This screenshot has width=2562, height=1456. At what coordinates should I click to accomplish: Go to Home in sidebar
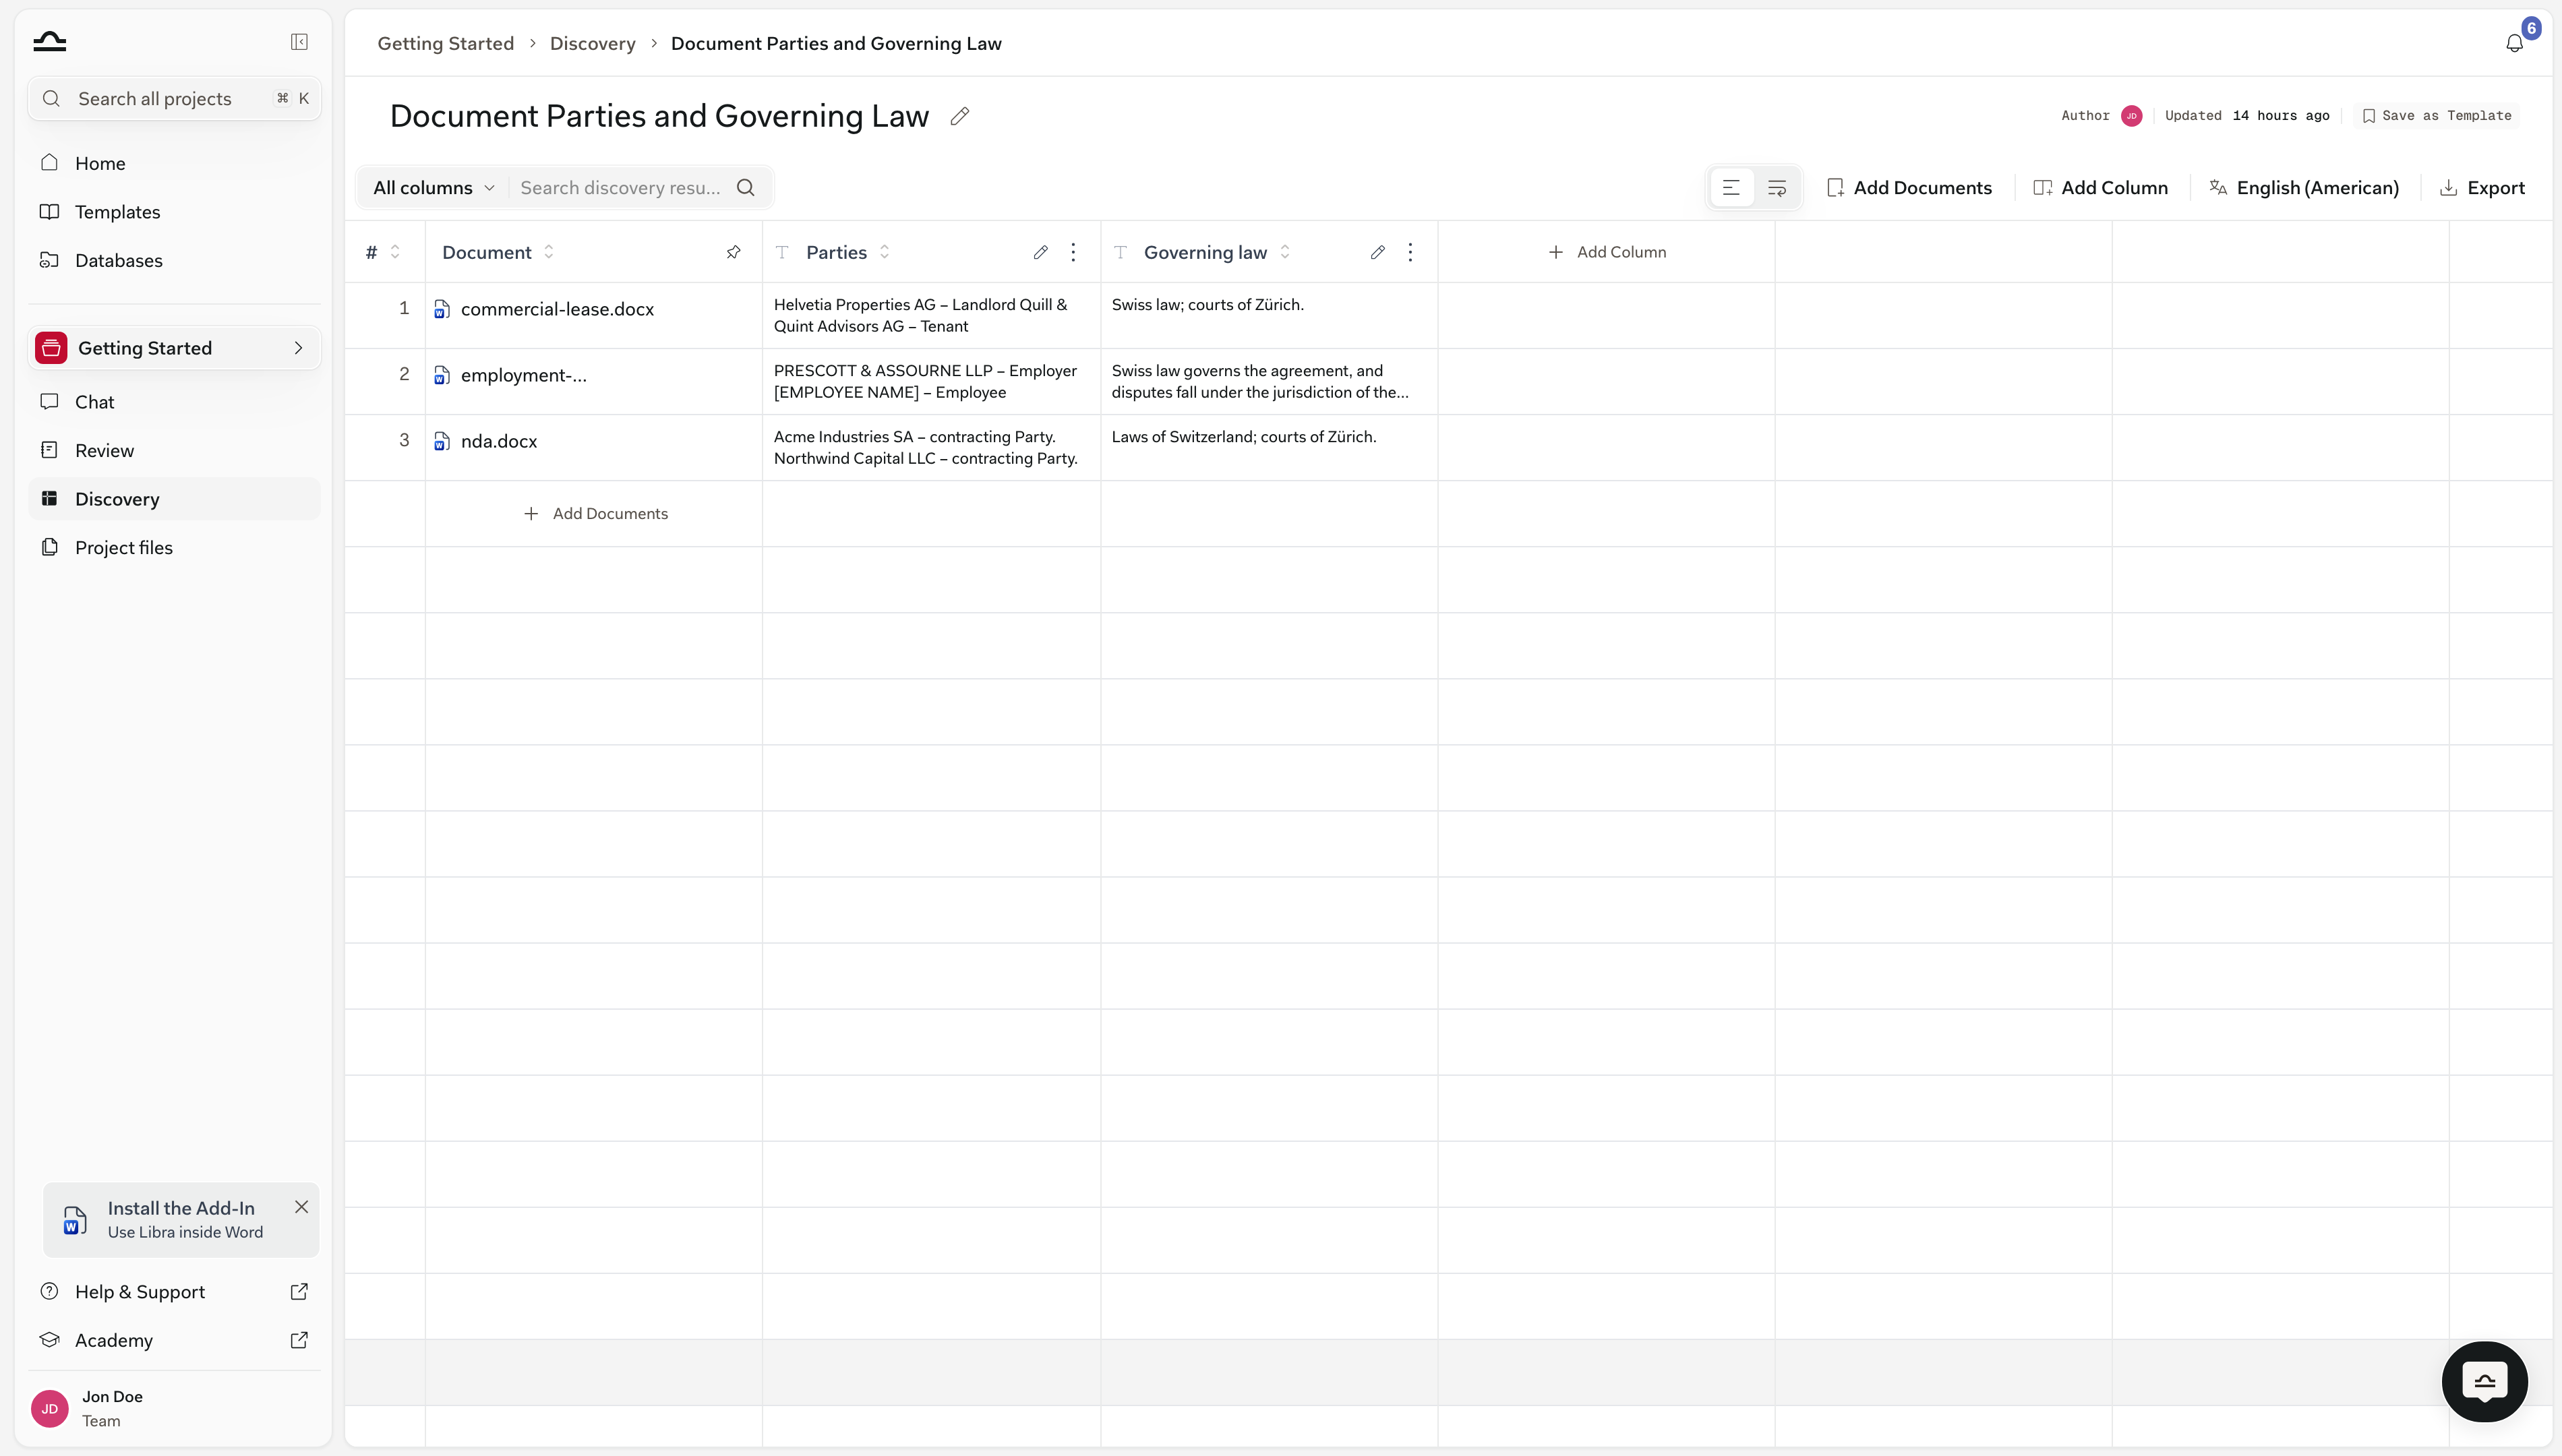point(174,163)
